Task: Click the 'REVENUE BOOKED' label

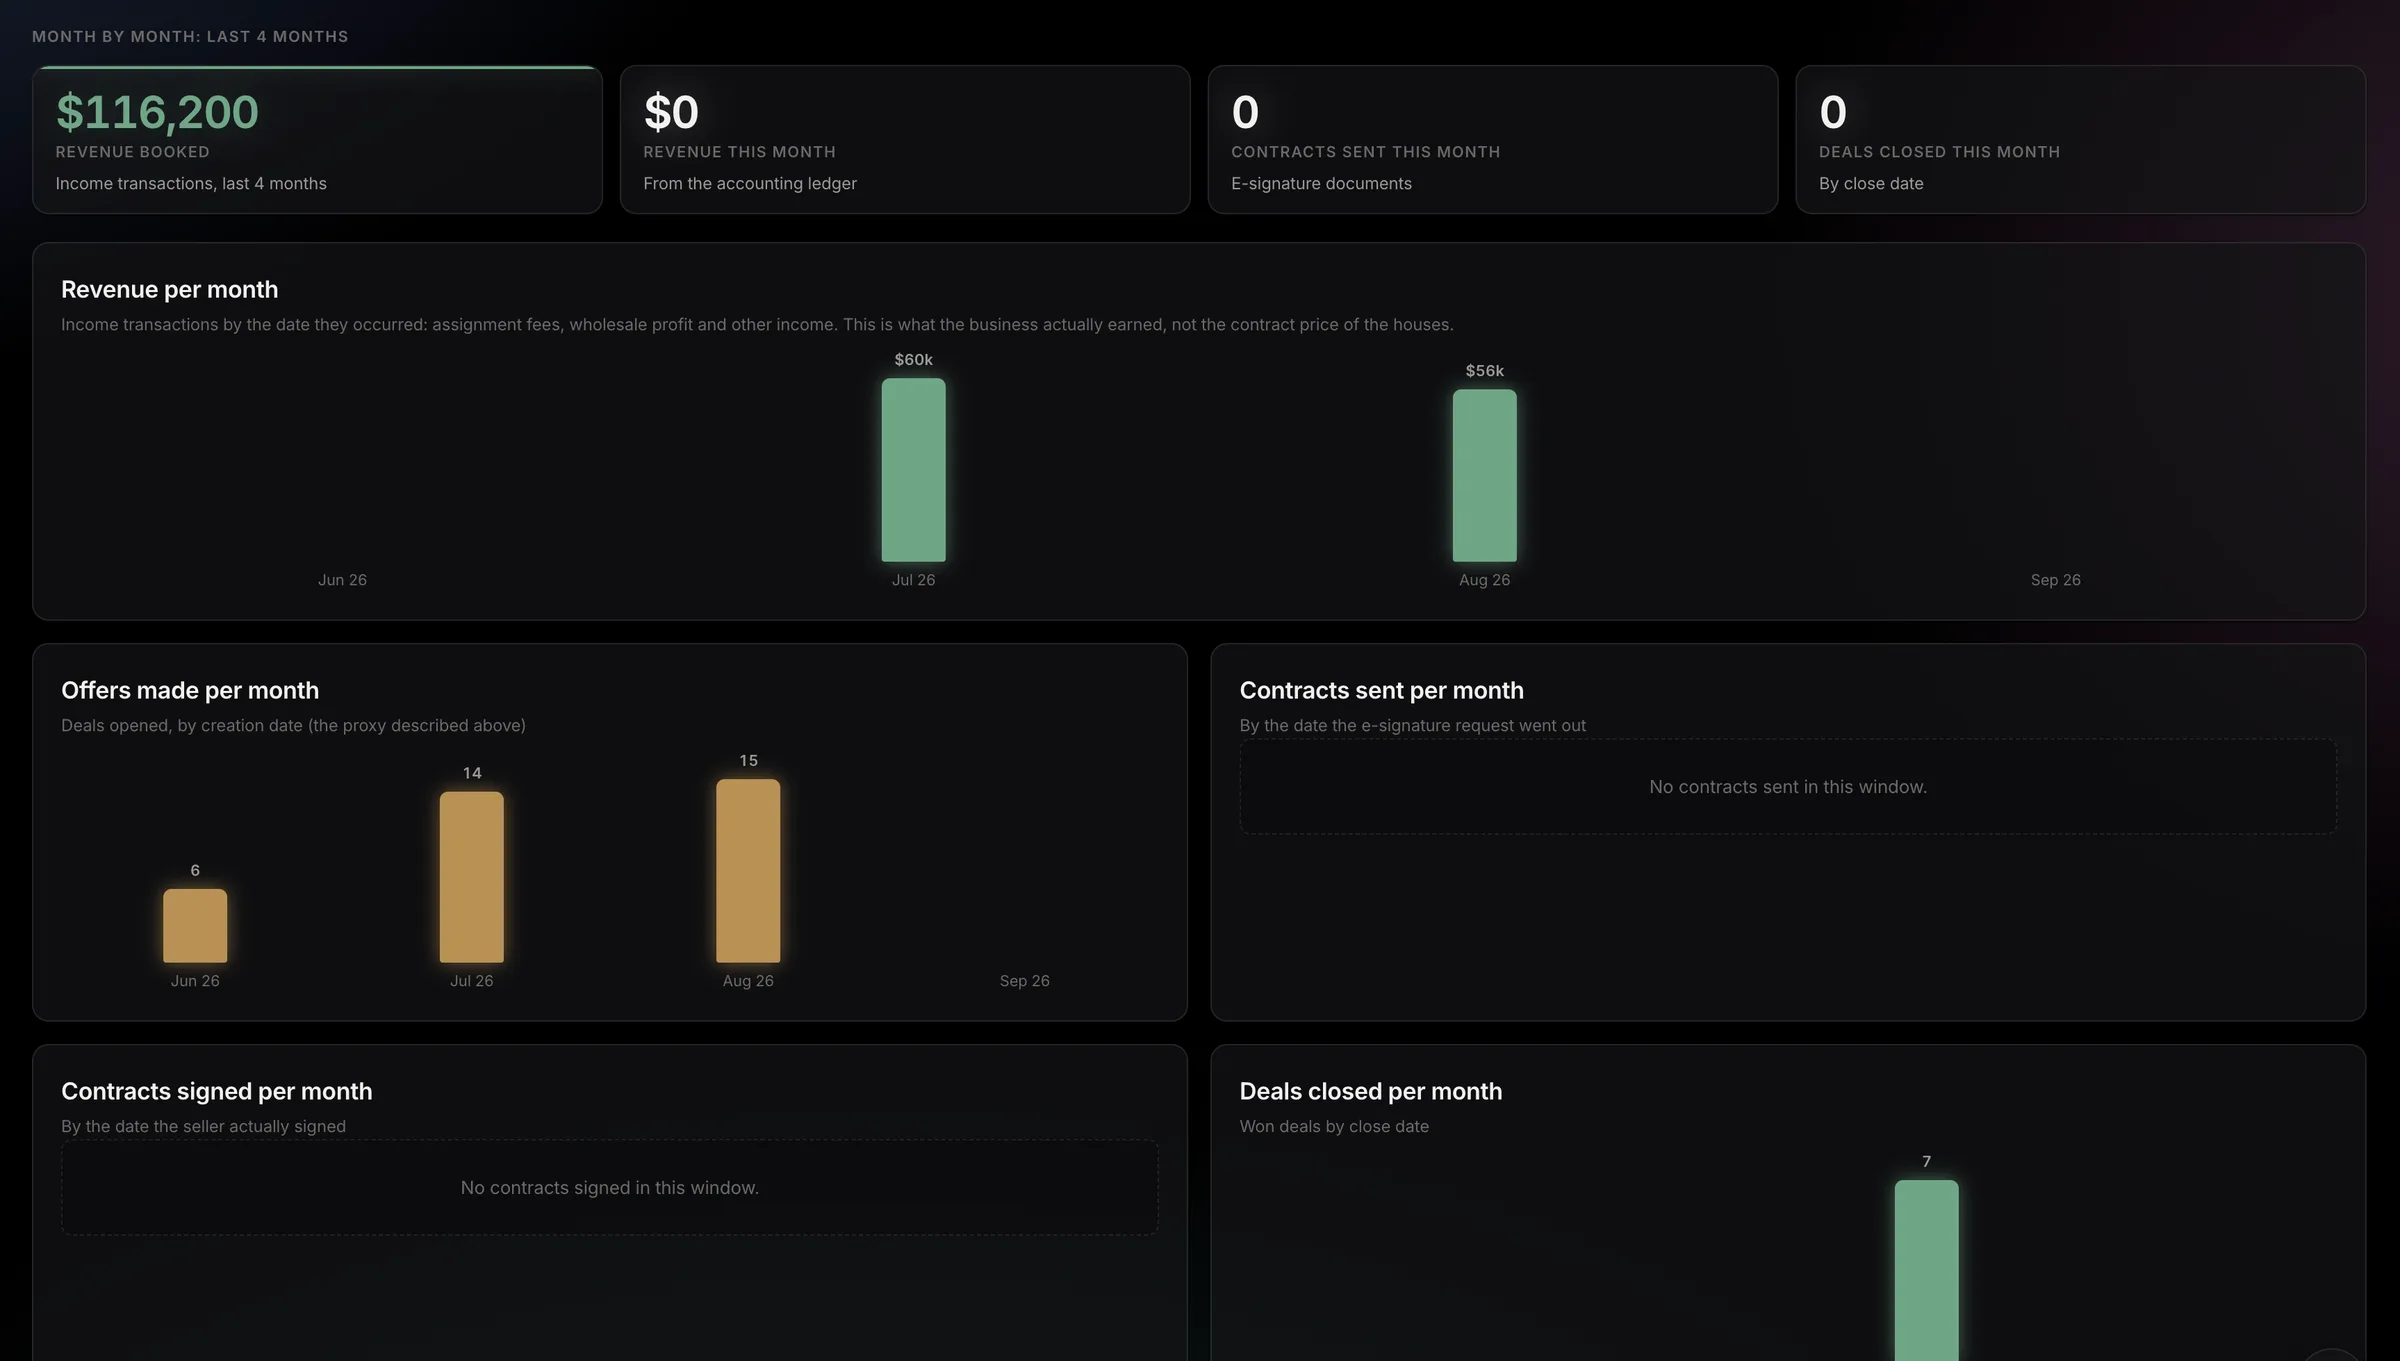Action: tap(133, 152)
